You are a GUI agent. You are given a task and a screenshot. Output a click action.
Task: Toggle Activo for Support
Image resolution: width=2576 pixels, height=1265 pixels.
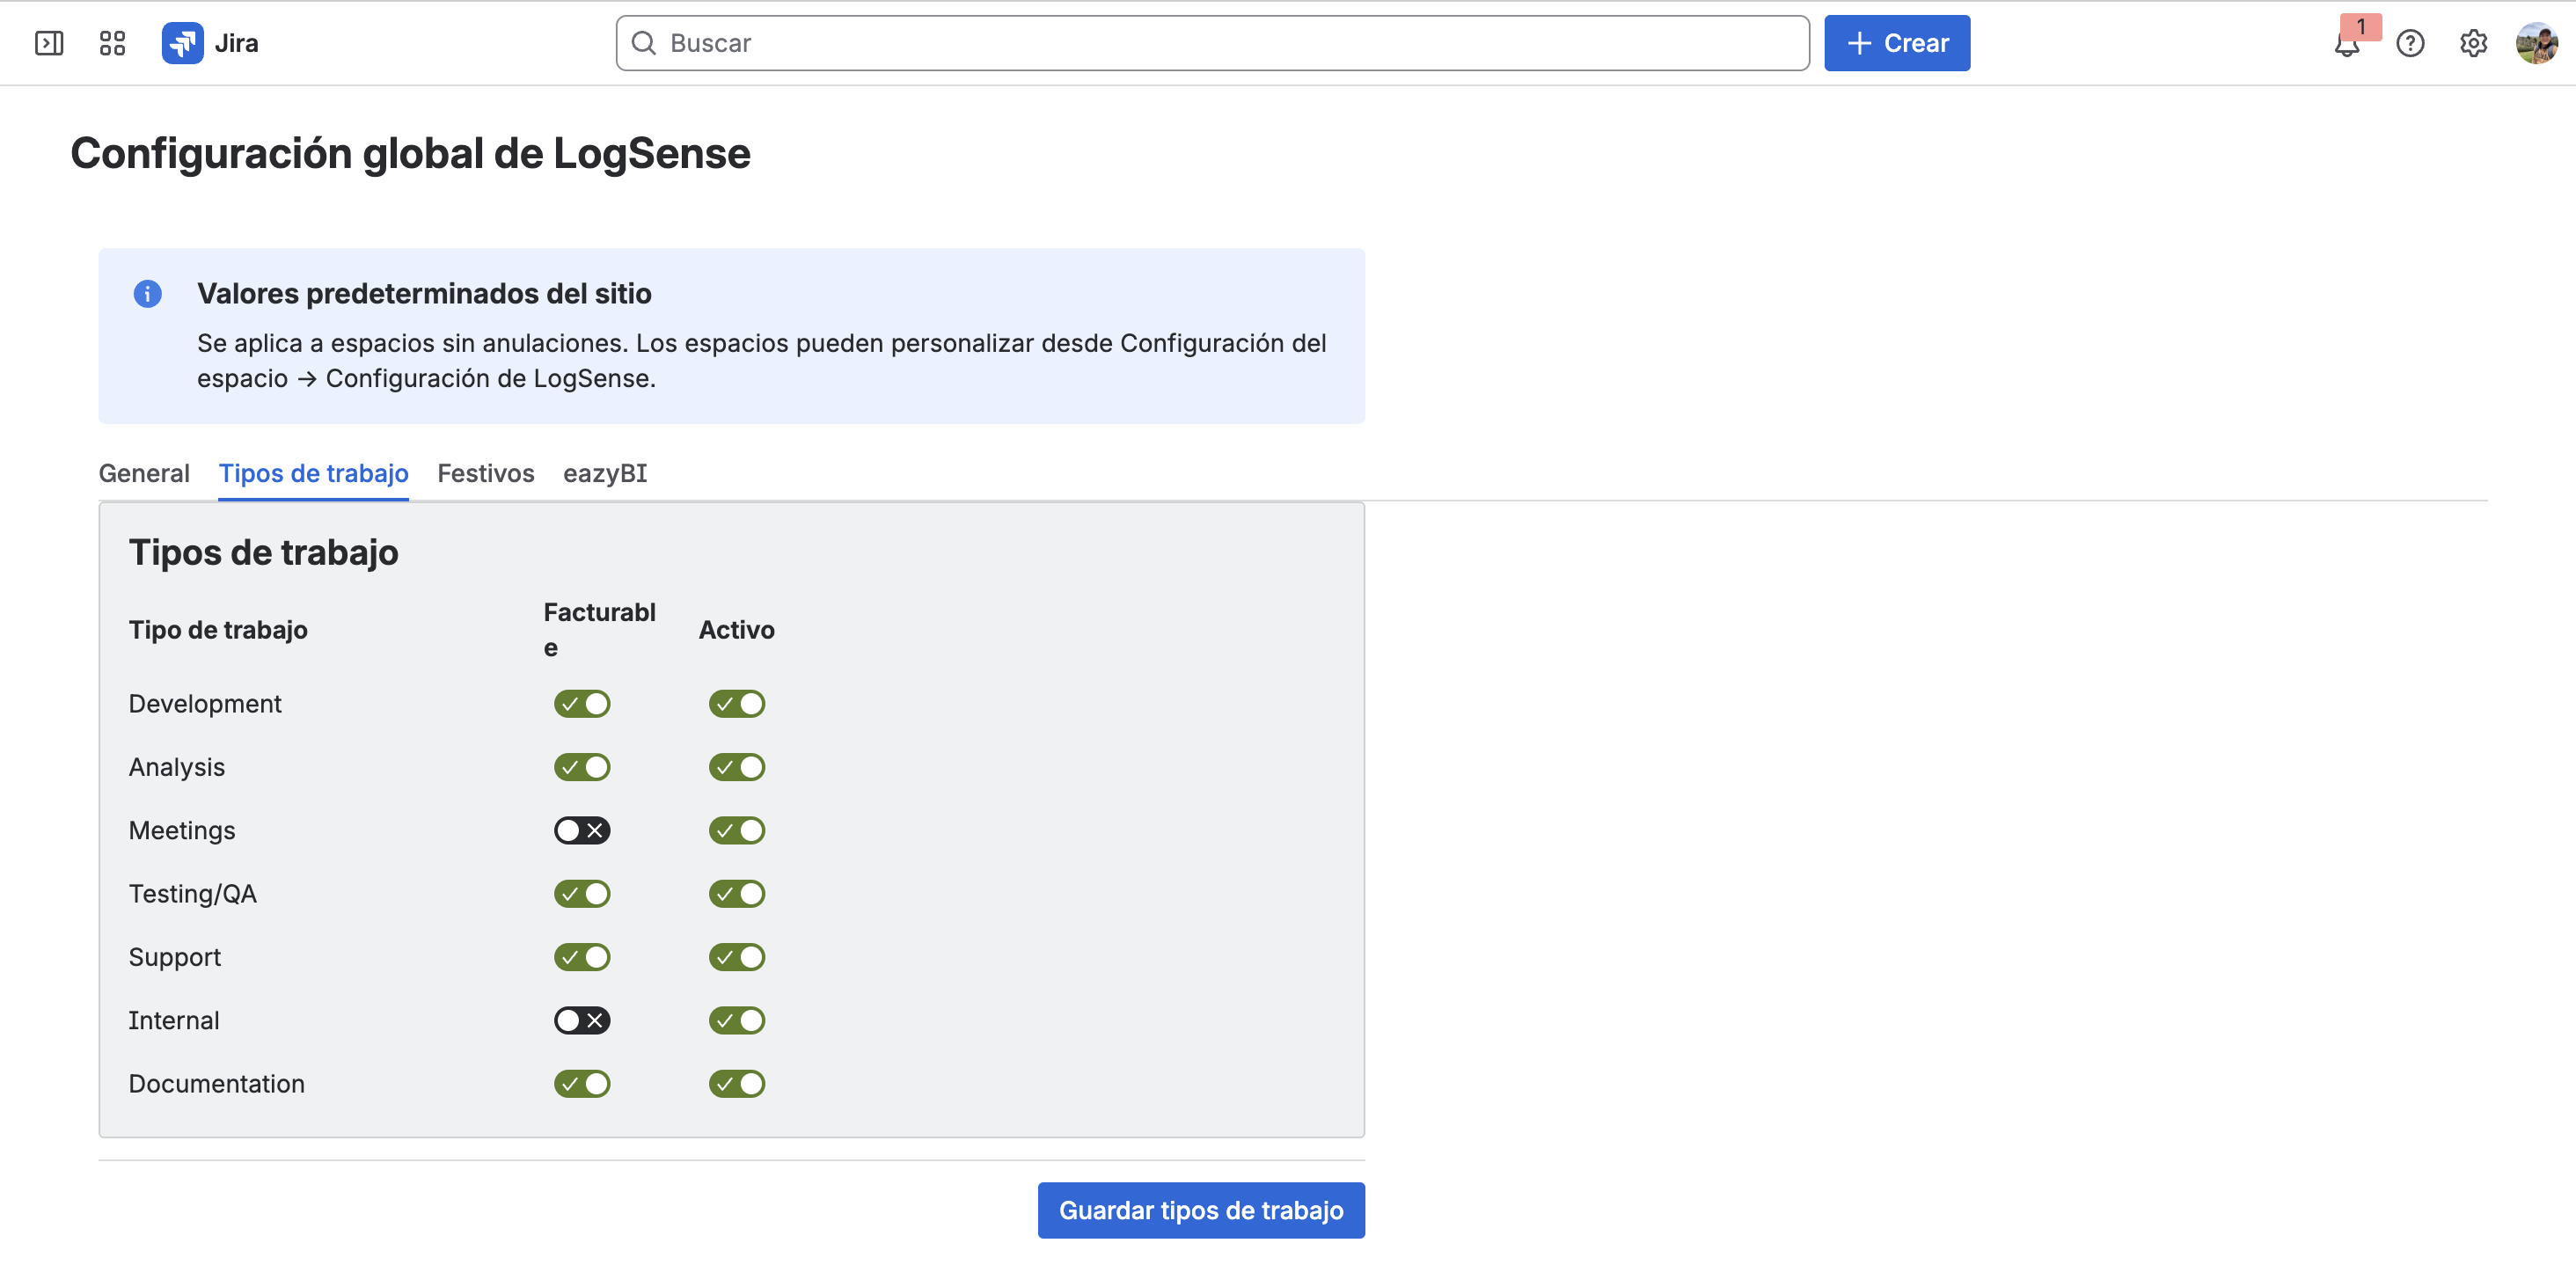pos(737,957)
